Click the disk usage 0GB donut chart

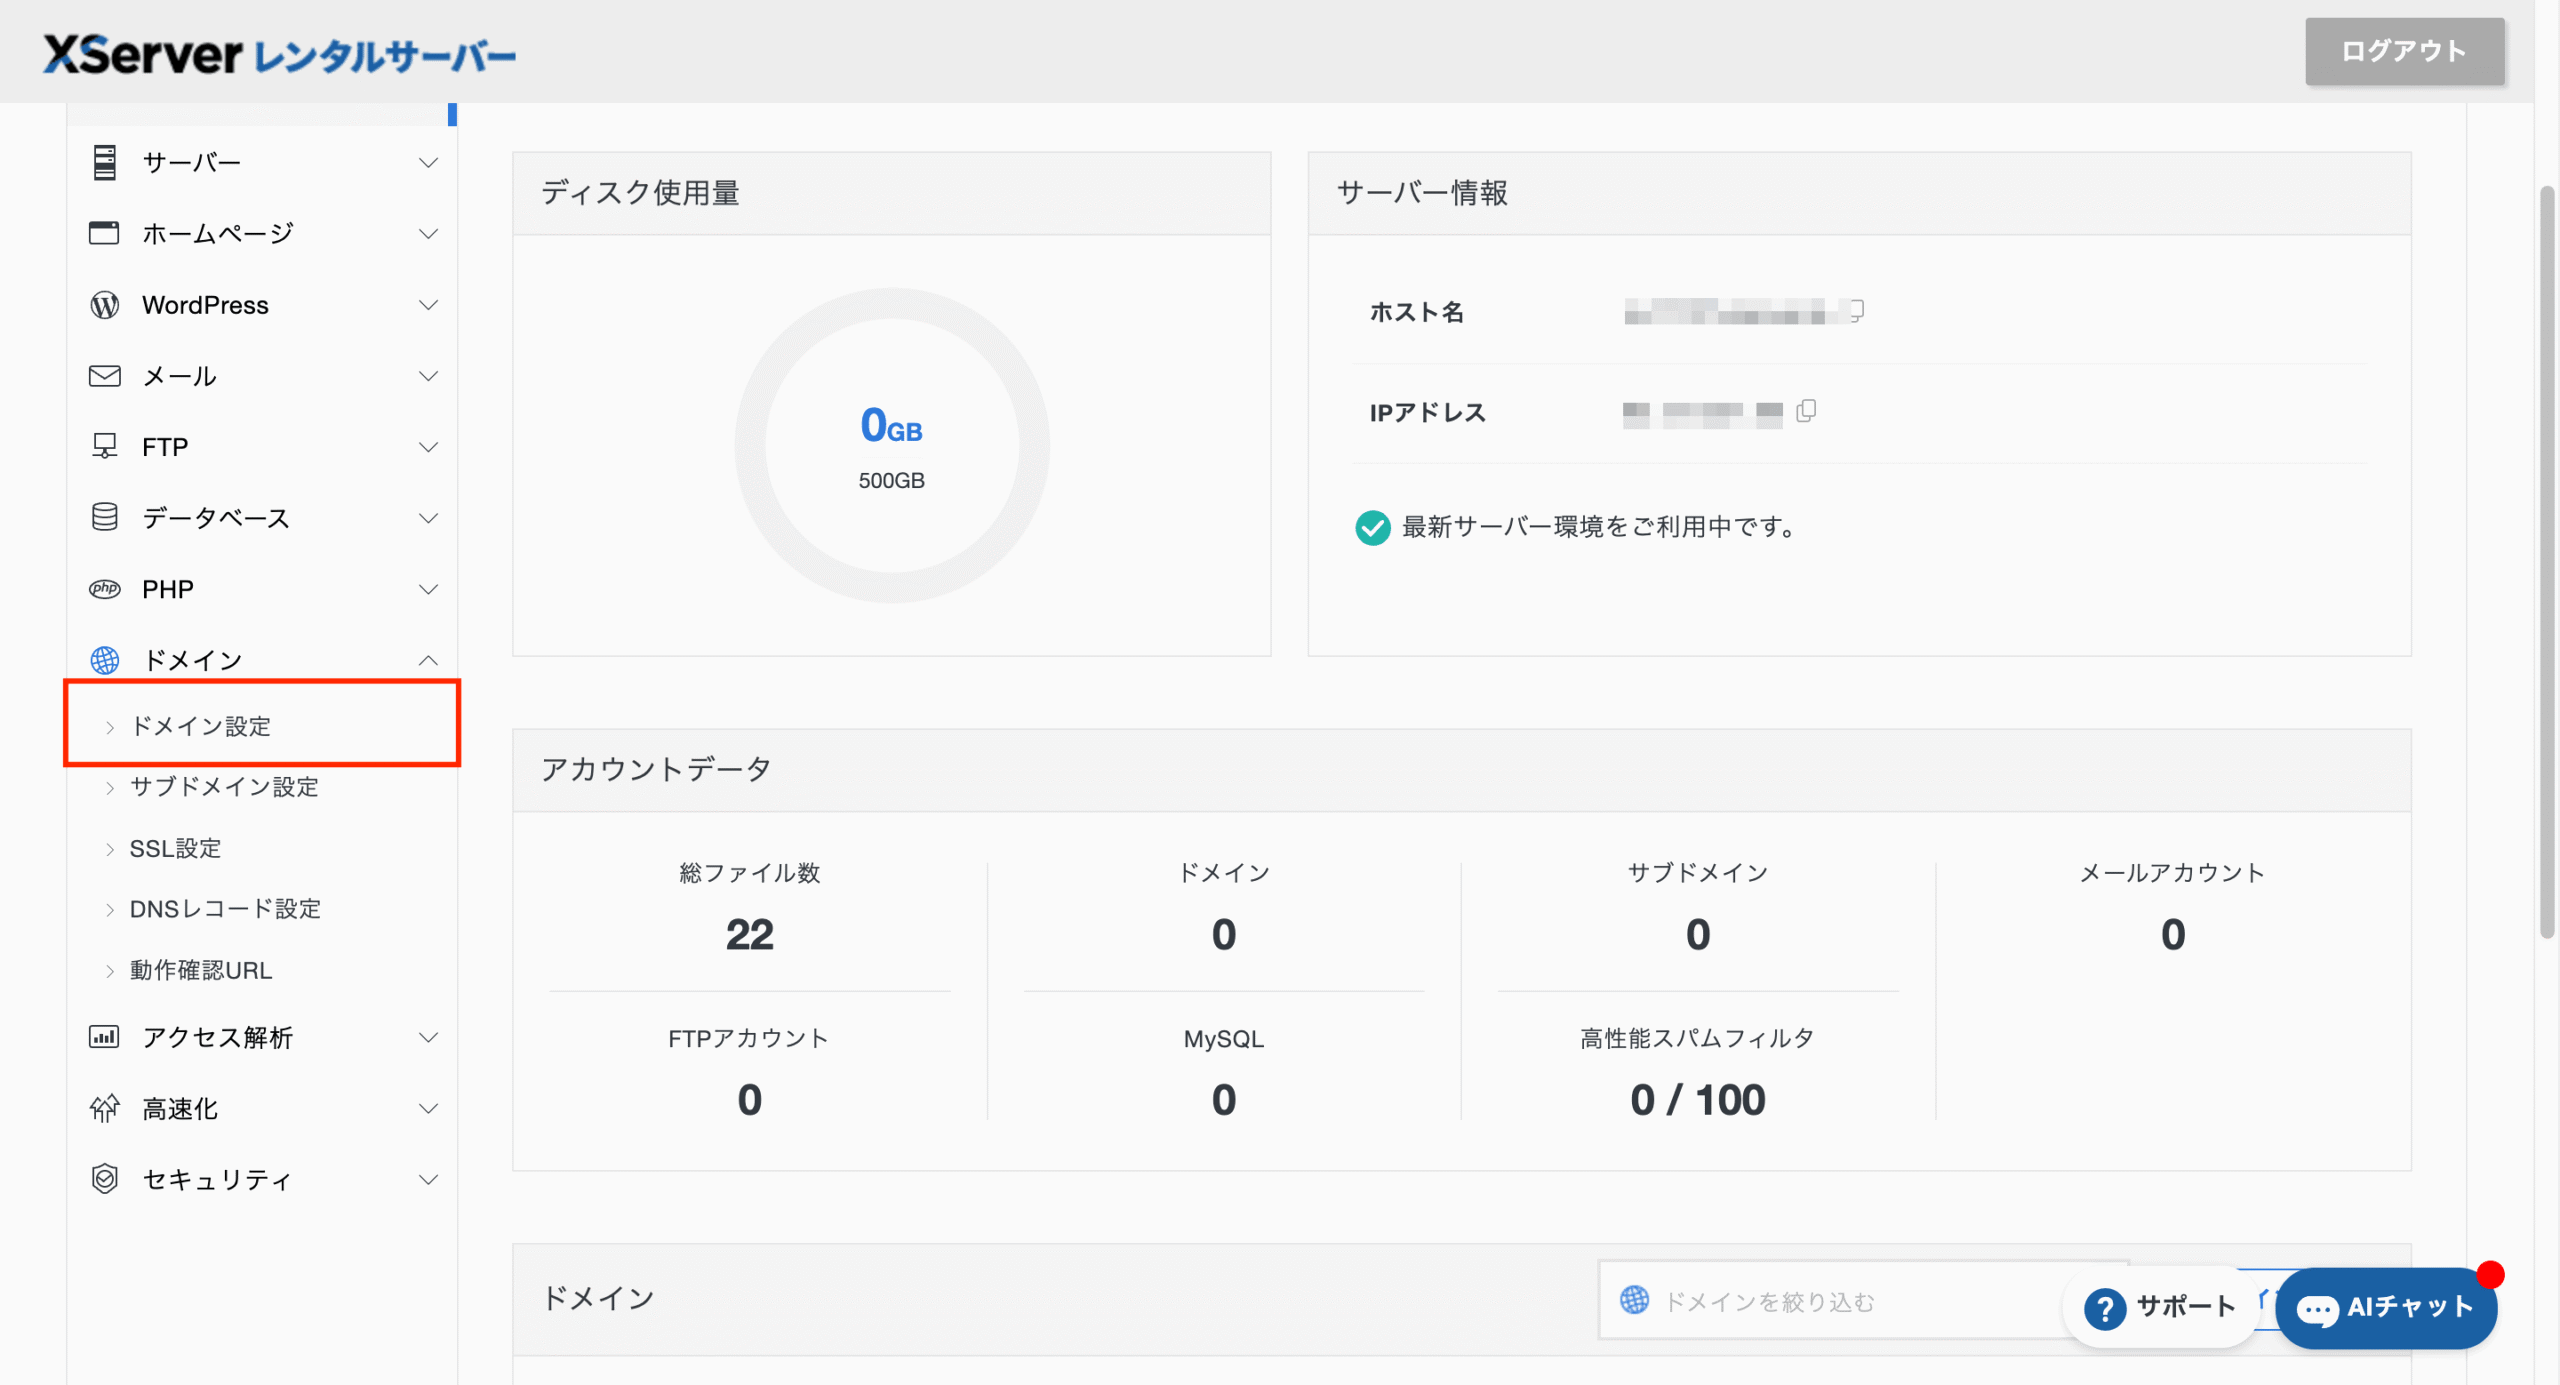[x=891, y=445]
